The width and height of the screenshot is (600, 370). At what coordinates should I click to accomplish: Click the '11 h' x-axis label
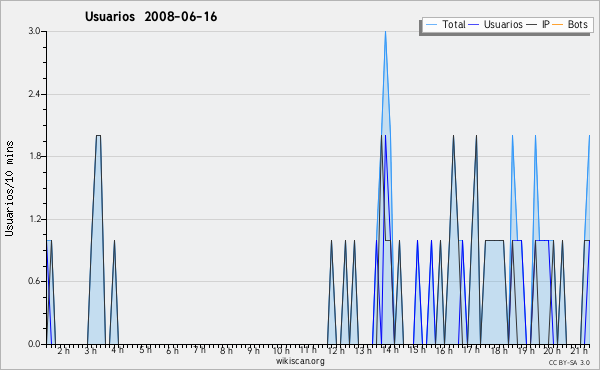[x=308, y=350]
